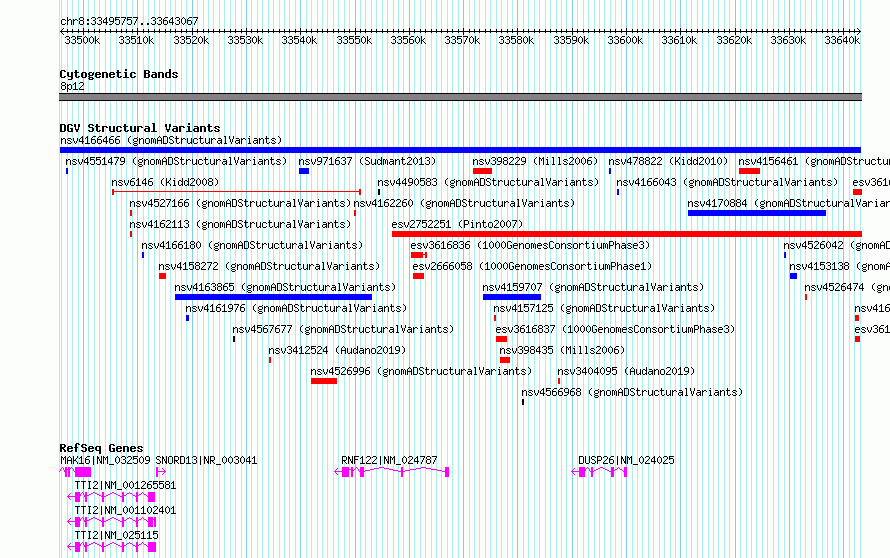Screen dimensions: 890x558
Task: Click the nsv971637 (Sudmant2013) label
Action: [x=367, y=161]
